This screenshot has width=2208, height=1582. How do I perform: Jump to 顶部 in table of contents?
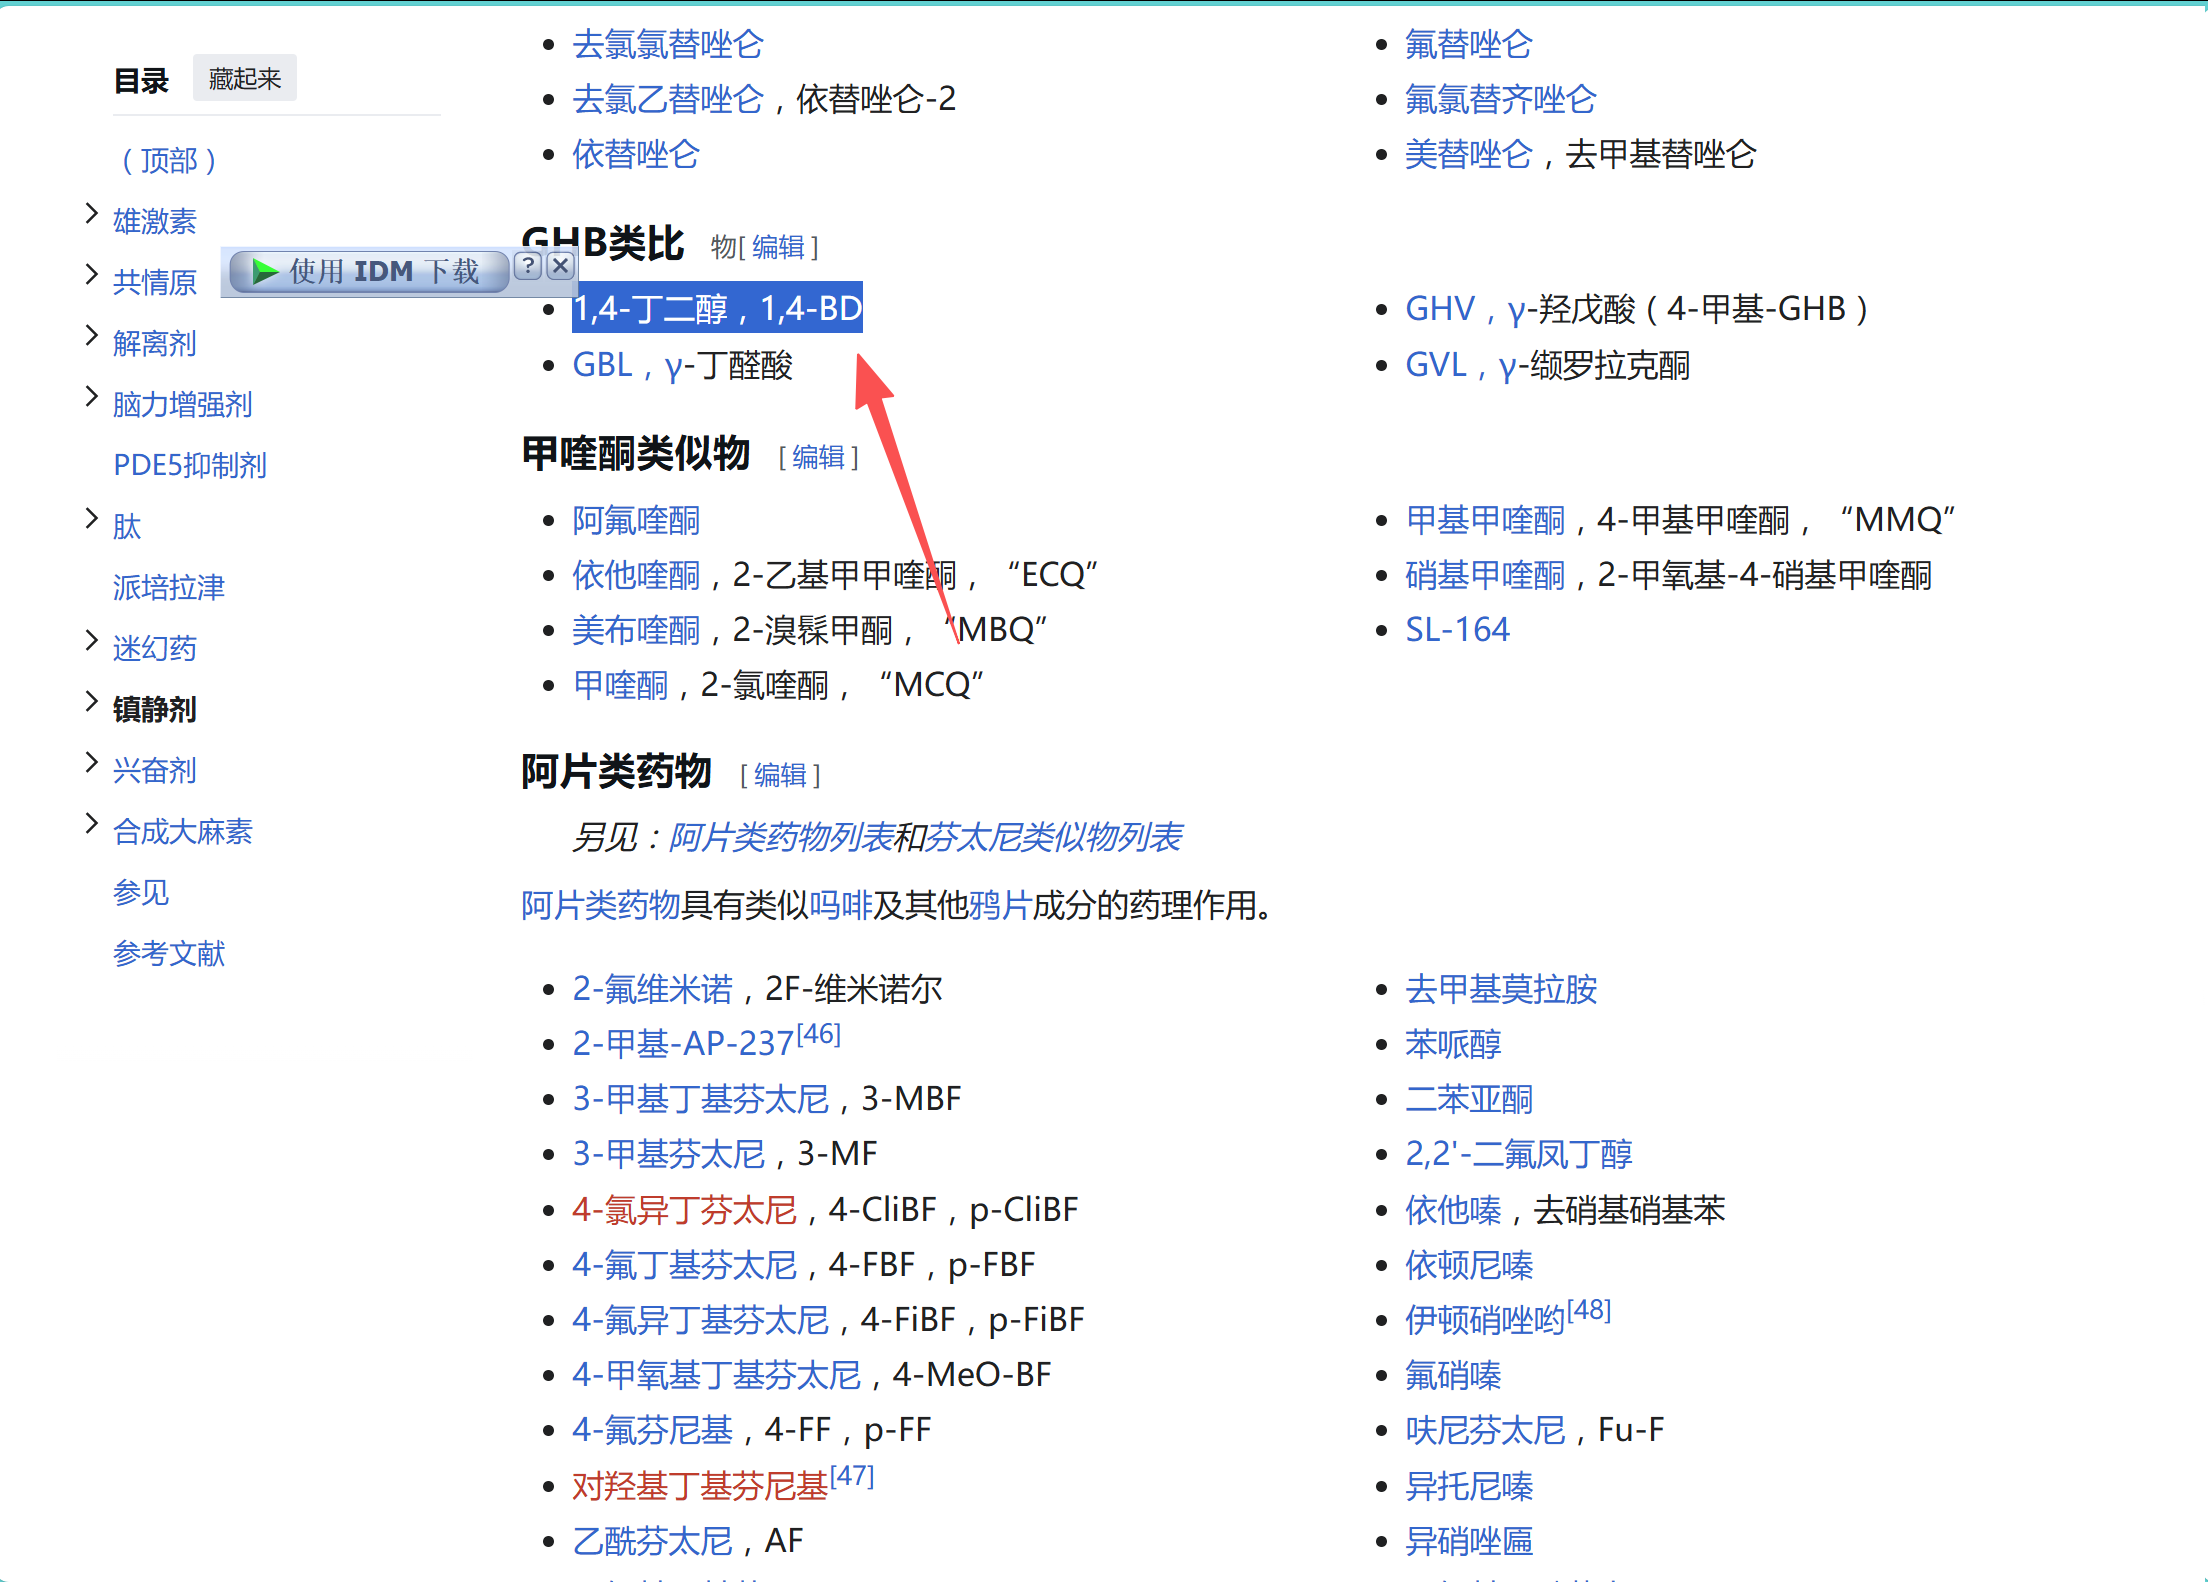(168, 160)
